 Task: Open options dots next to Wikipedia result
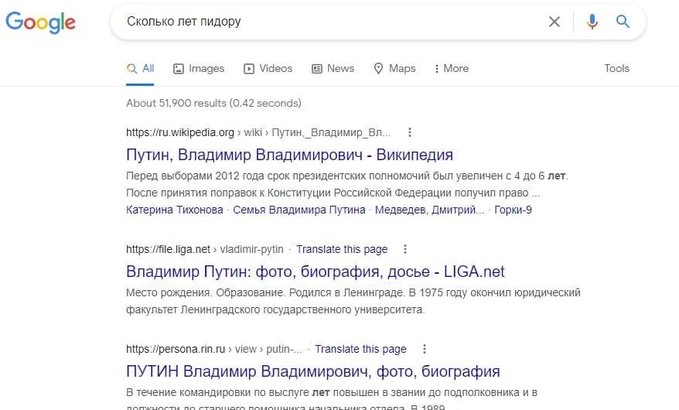coord(410,132)
